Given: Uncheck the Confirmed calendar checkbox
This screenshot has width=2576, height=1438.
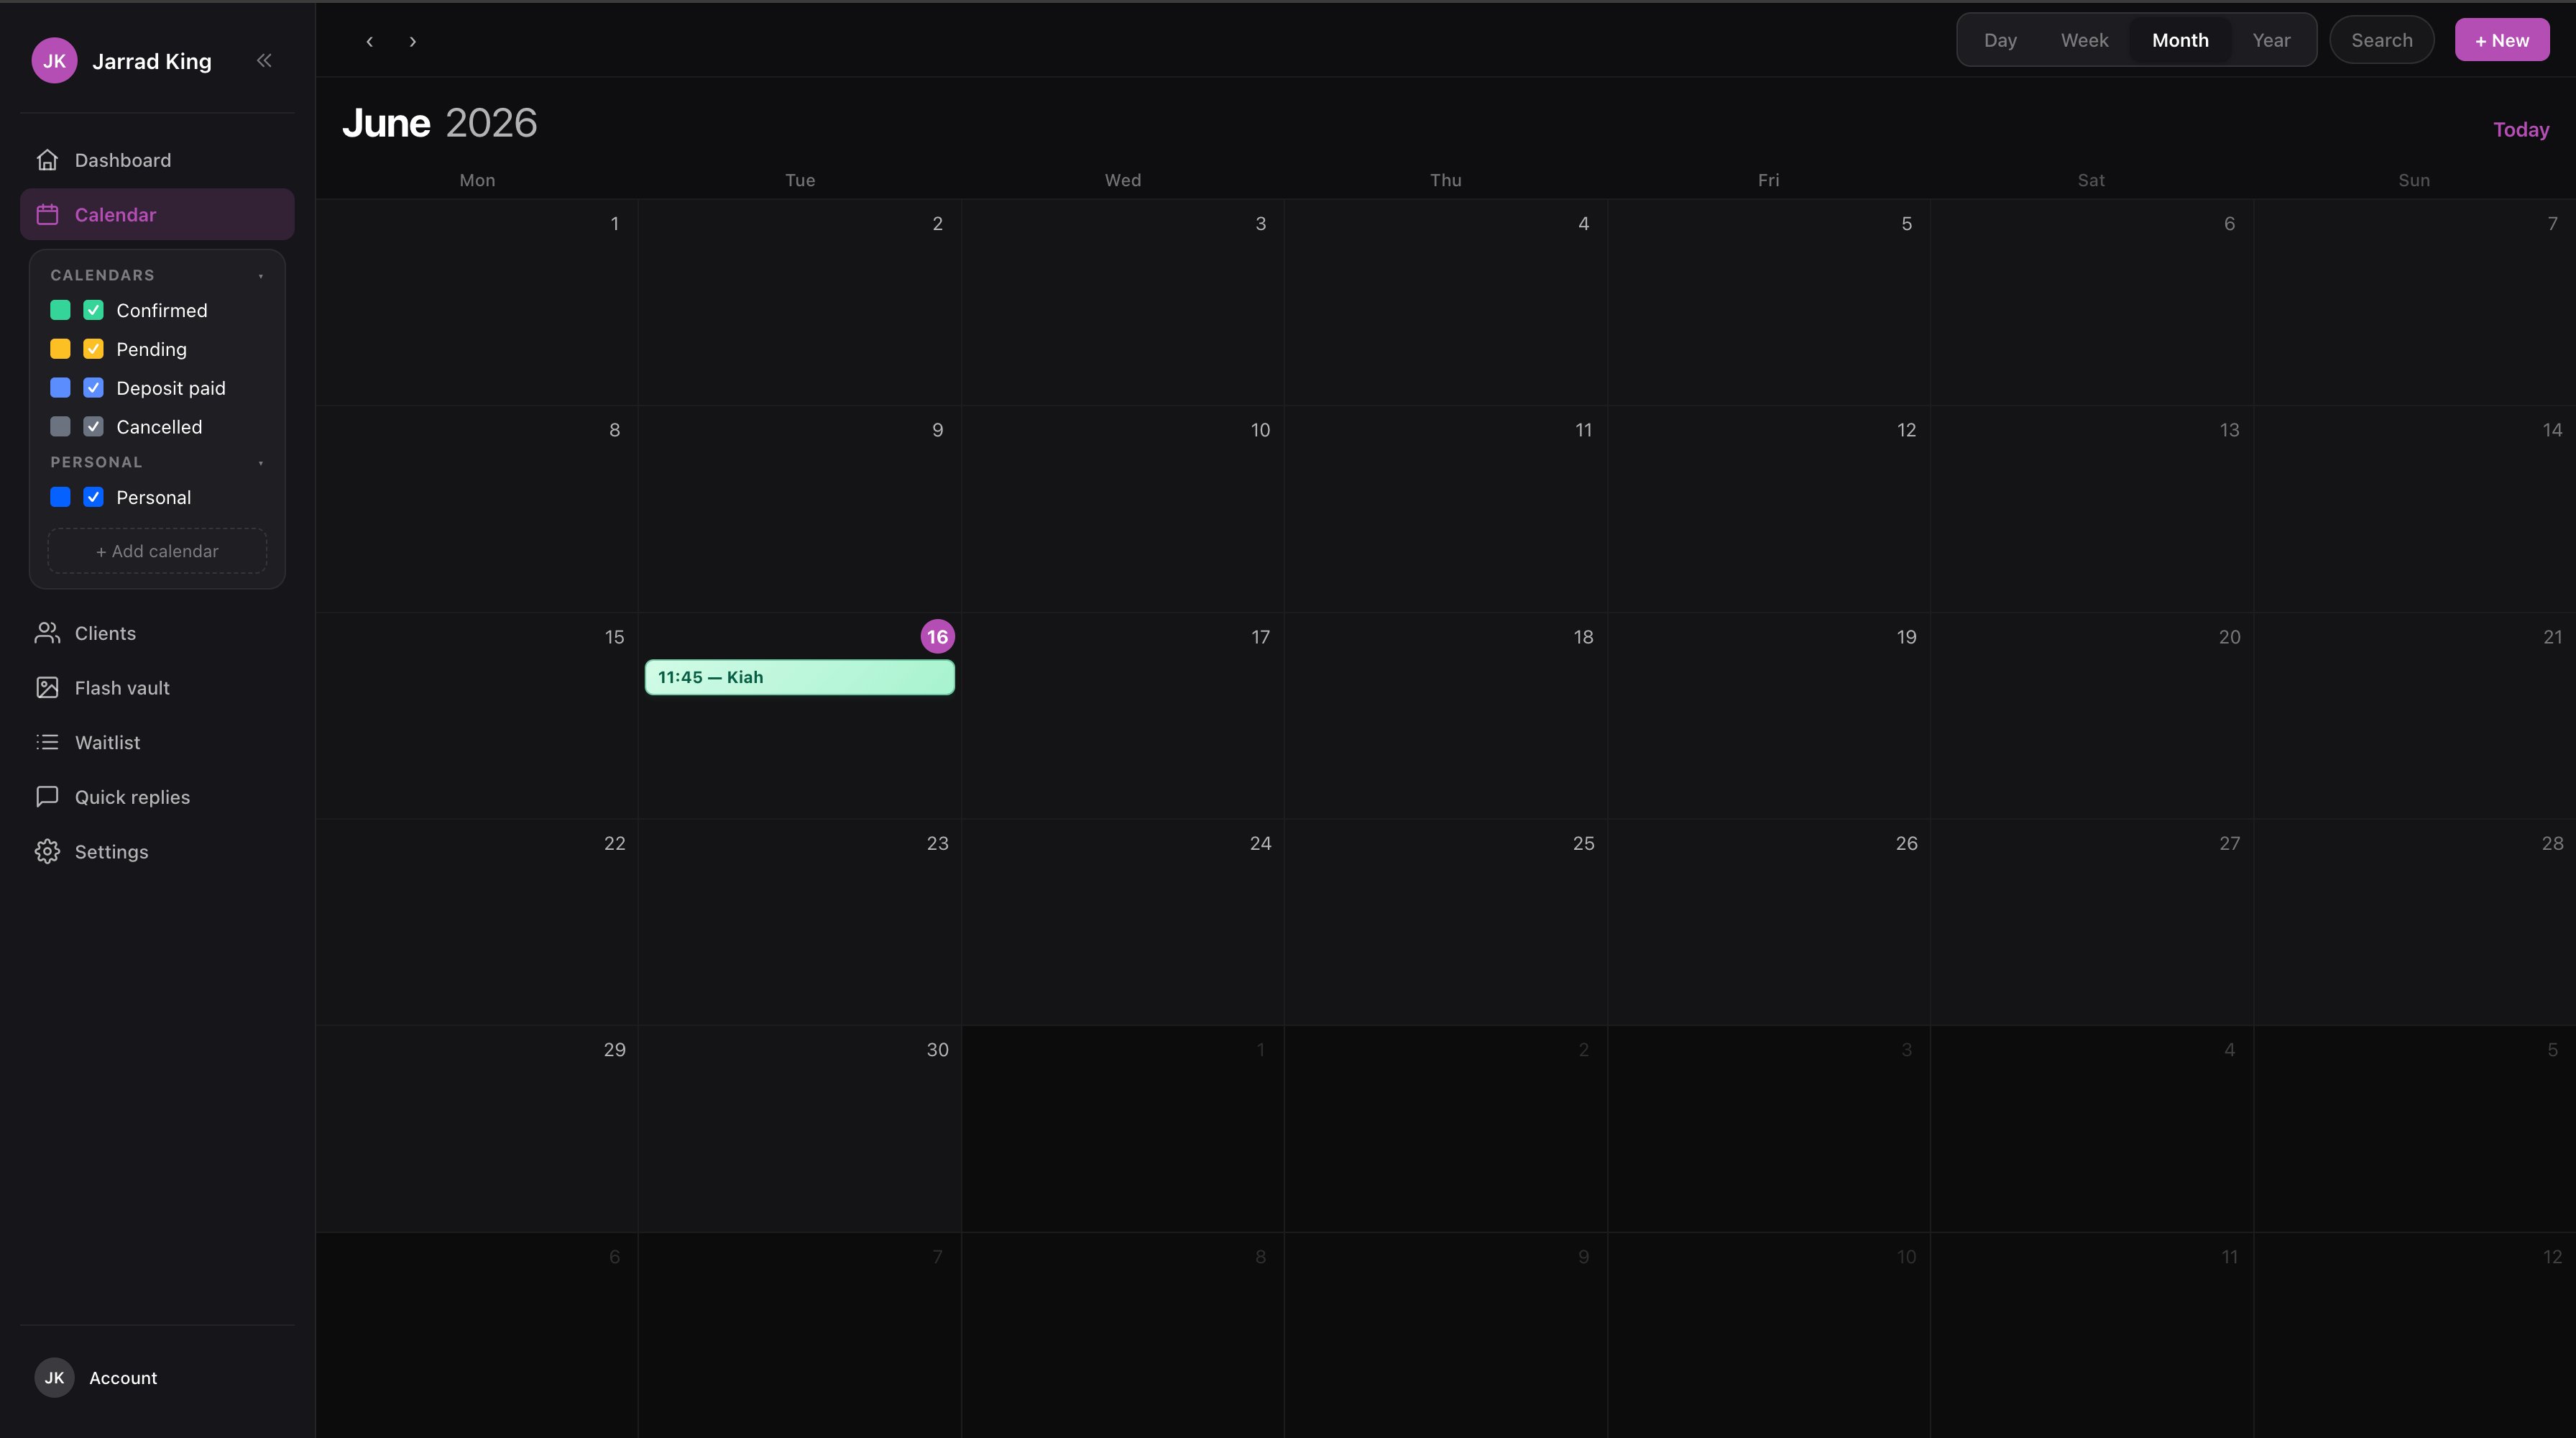Looking at the screenshot, I should pyautogui.click(x=93, y=310).
